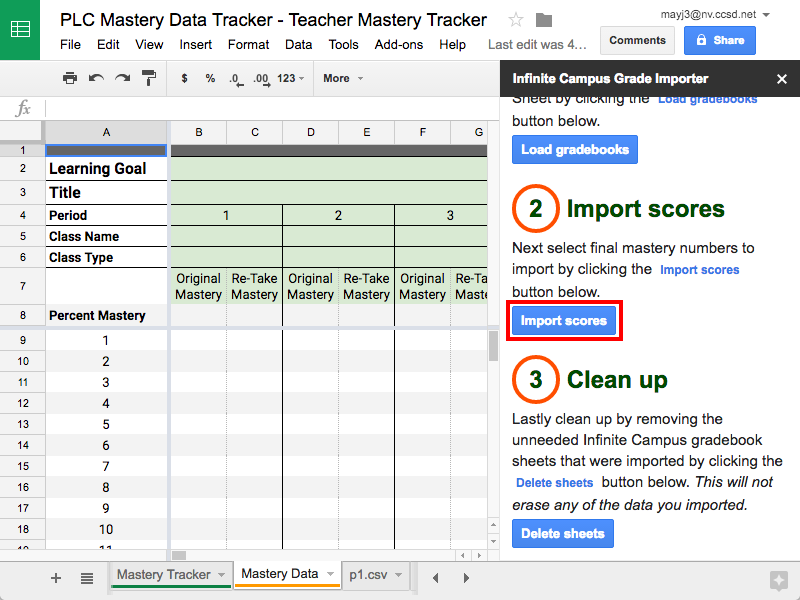Open Mastery Tracker tab dropdown arrow
The image size is (800, 600).
[221, 574]
